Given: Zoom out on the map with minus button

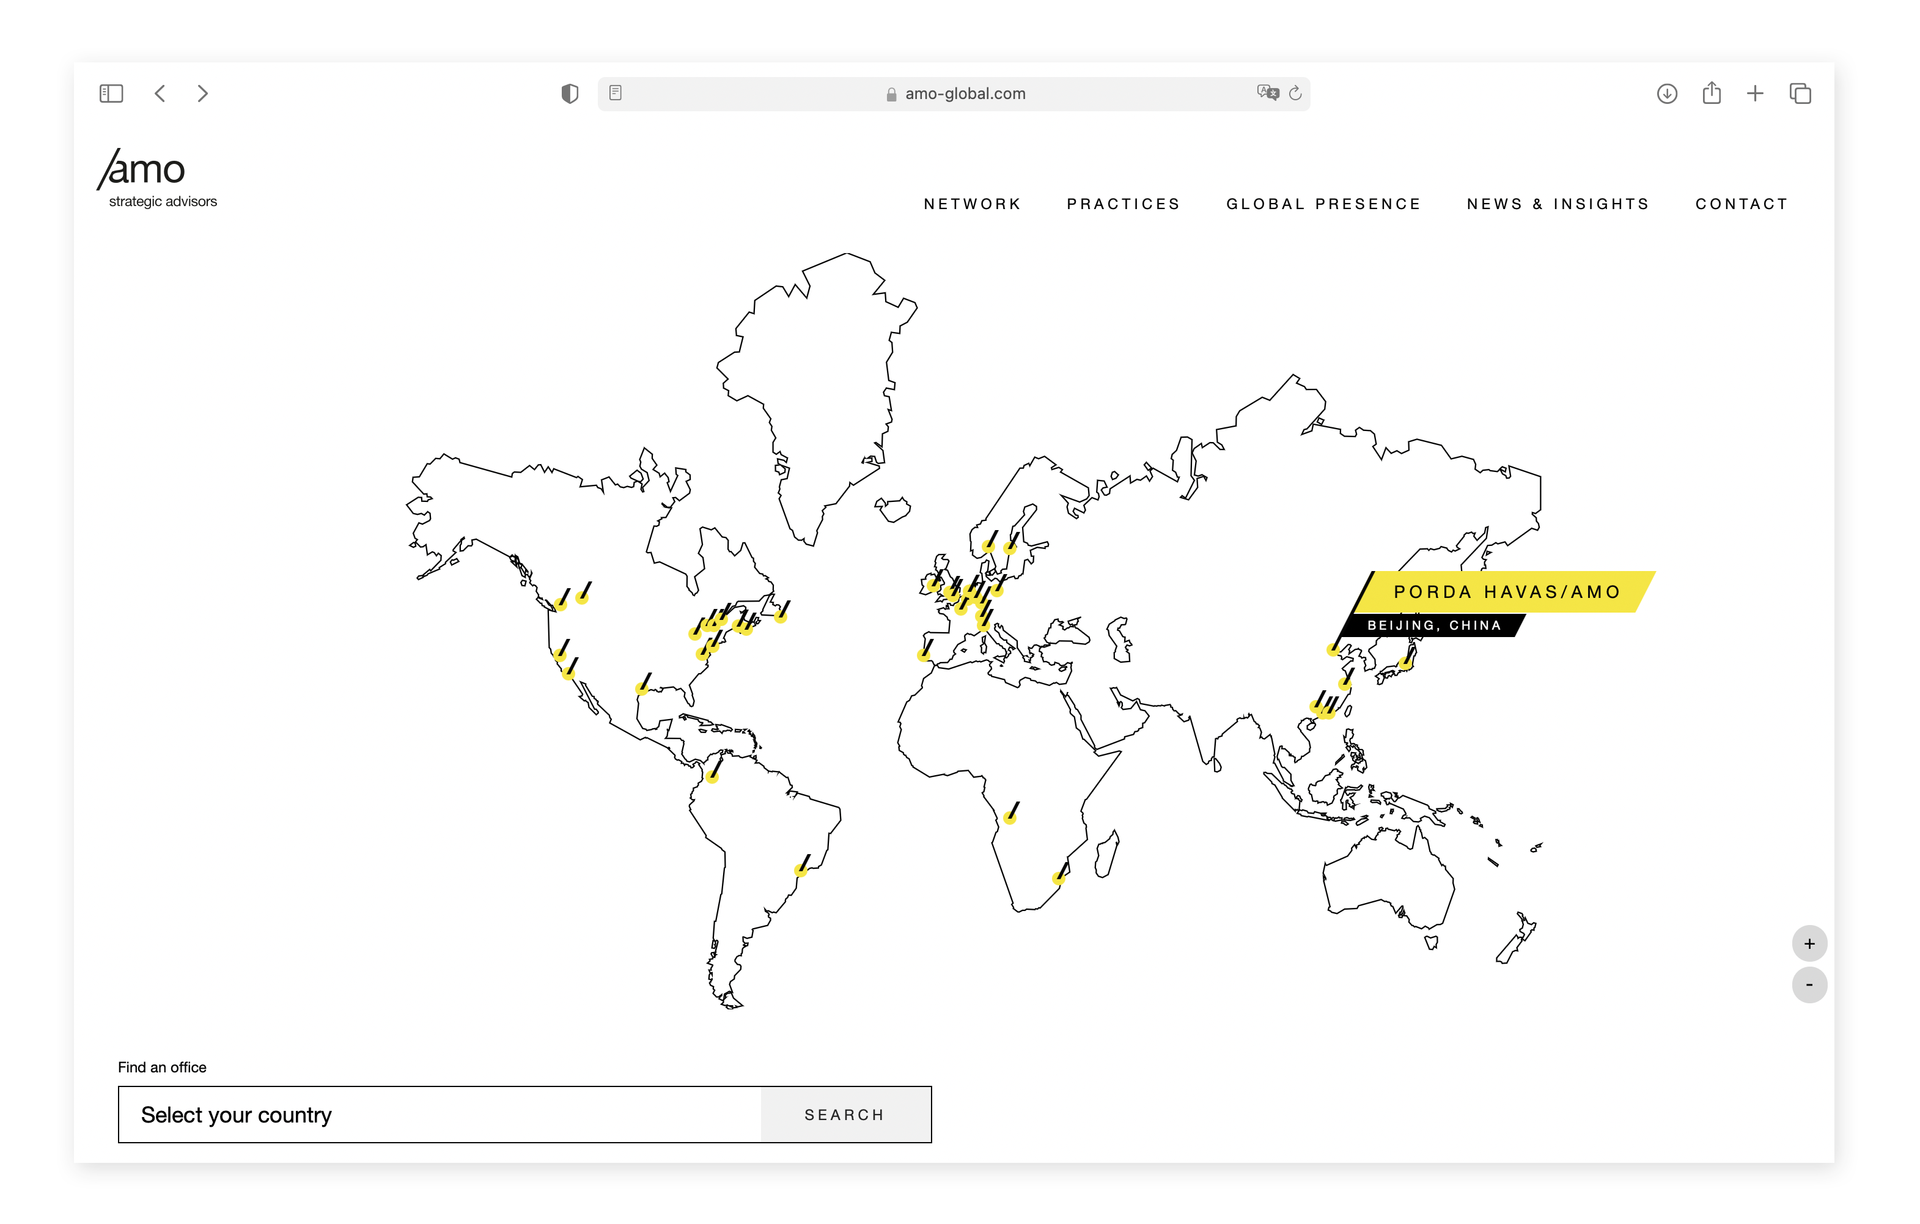Looking at the screenshot, I should (1809, 985).
